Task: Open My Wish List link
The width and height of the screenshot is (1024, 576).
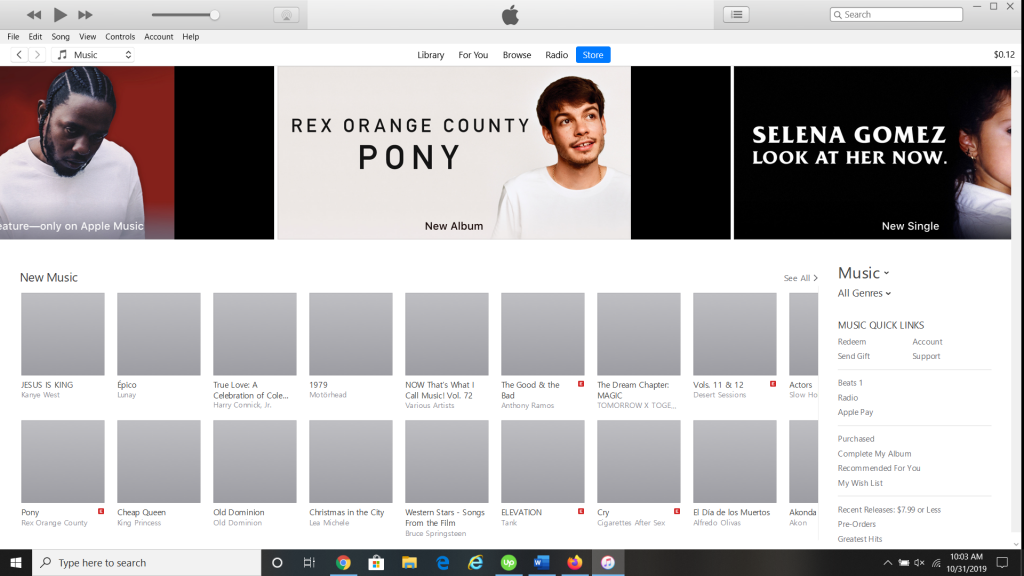Action: 860,483
